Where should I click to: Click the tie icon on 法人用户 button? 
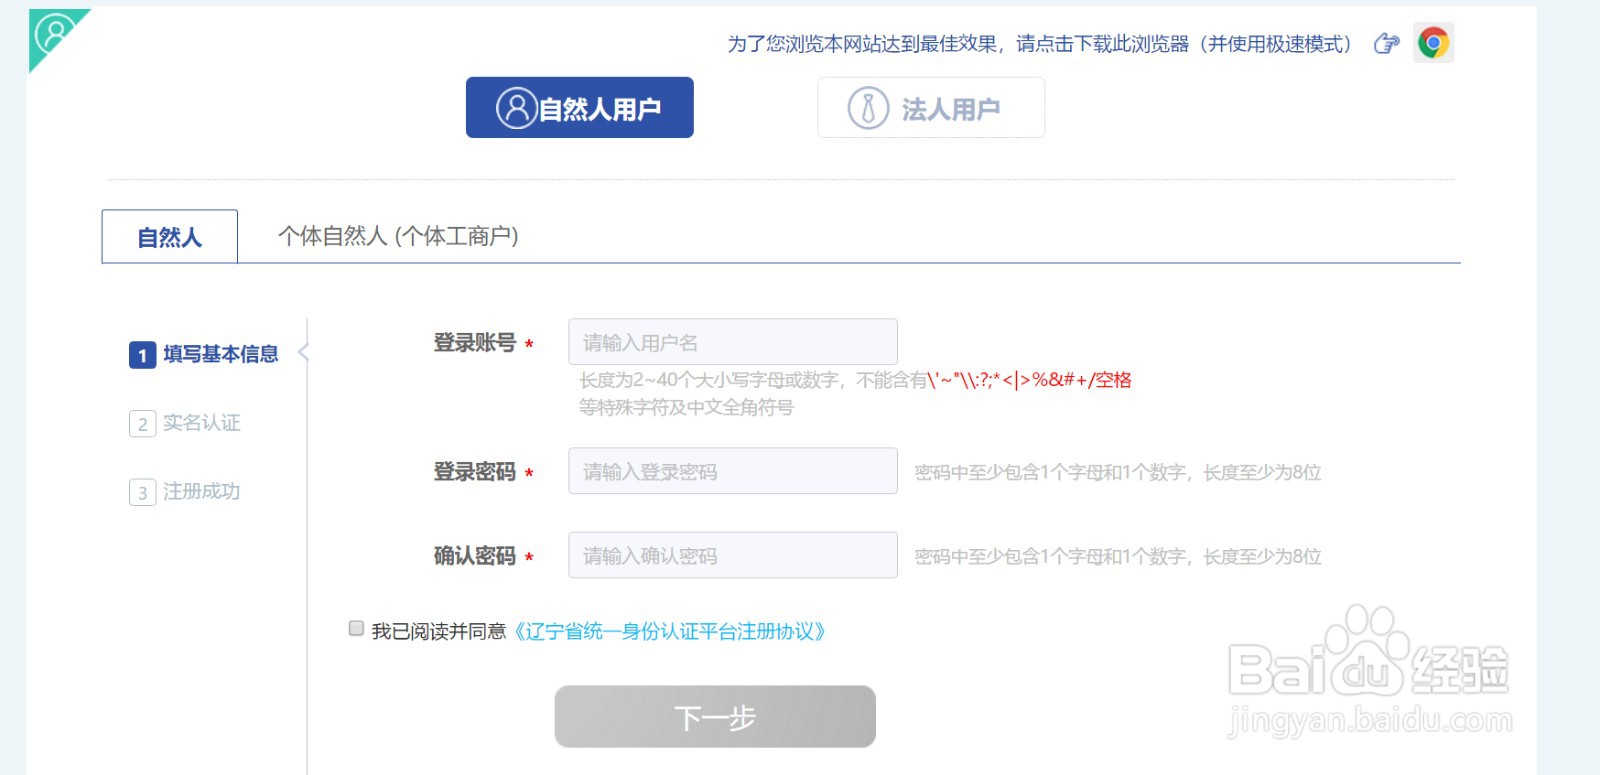(x=868, y=108)
